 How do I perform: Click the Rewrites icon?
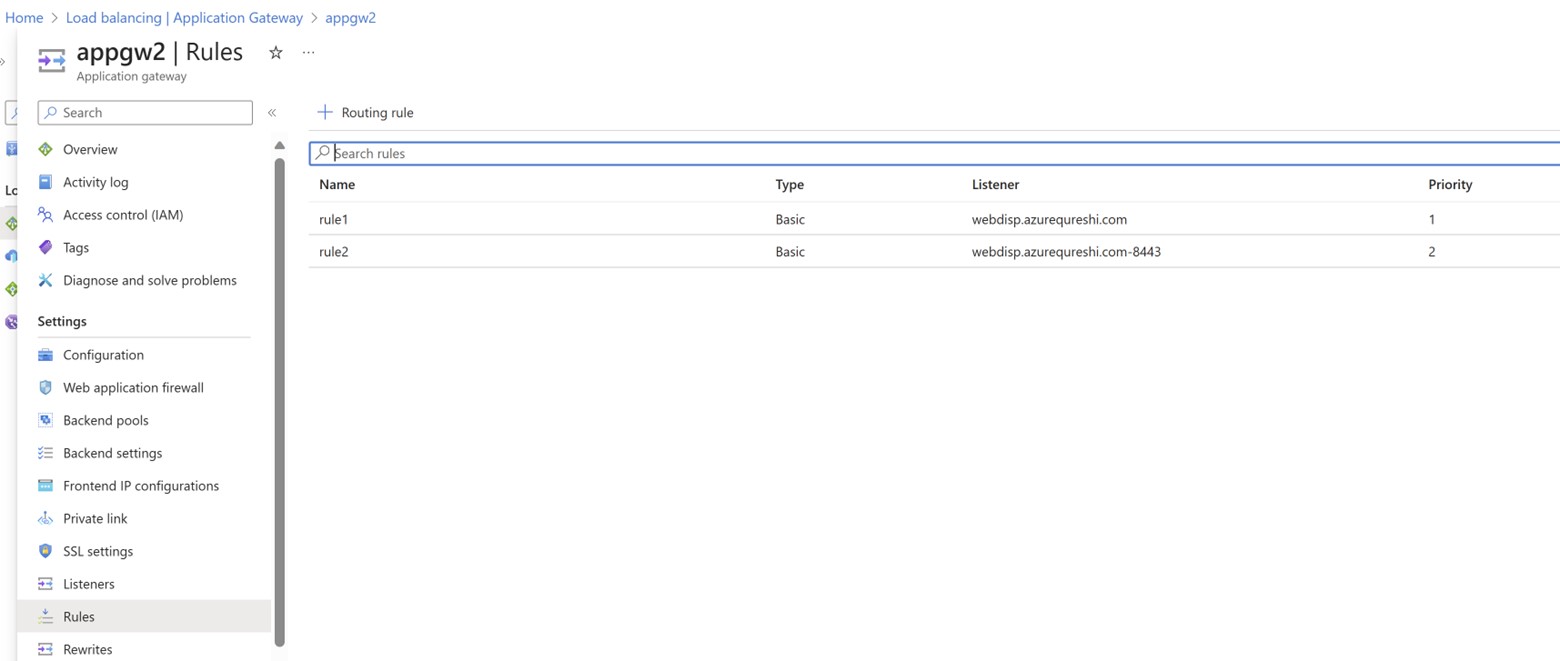[45, 649]
